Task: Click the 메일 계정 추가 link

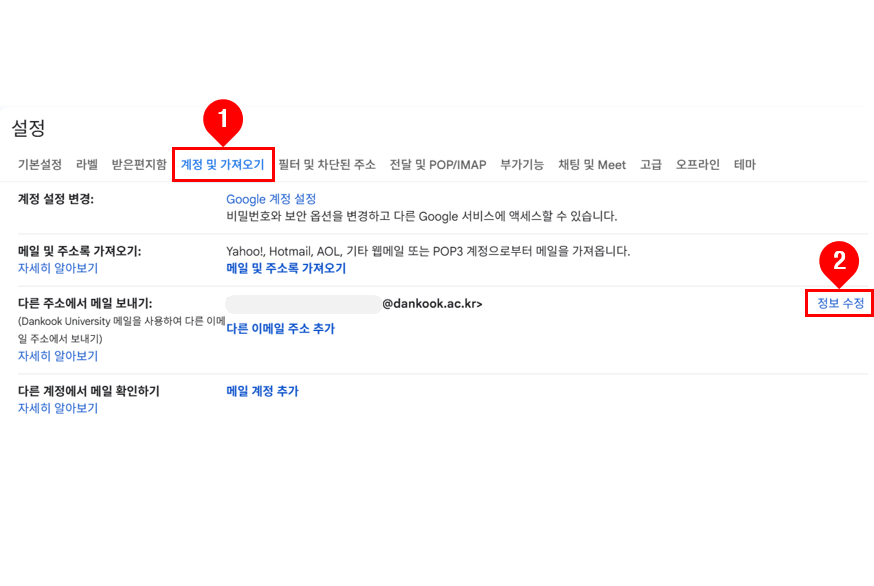Action: point(262,391)
